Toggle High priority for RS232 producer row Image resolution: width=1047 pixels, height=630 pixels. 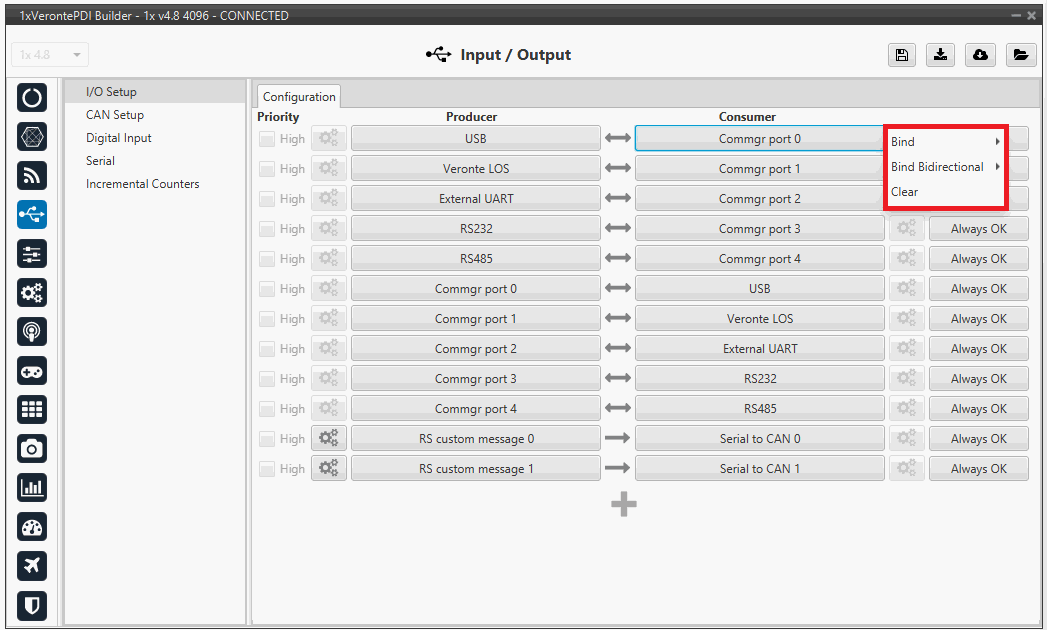coord(267,229)
